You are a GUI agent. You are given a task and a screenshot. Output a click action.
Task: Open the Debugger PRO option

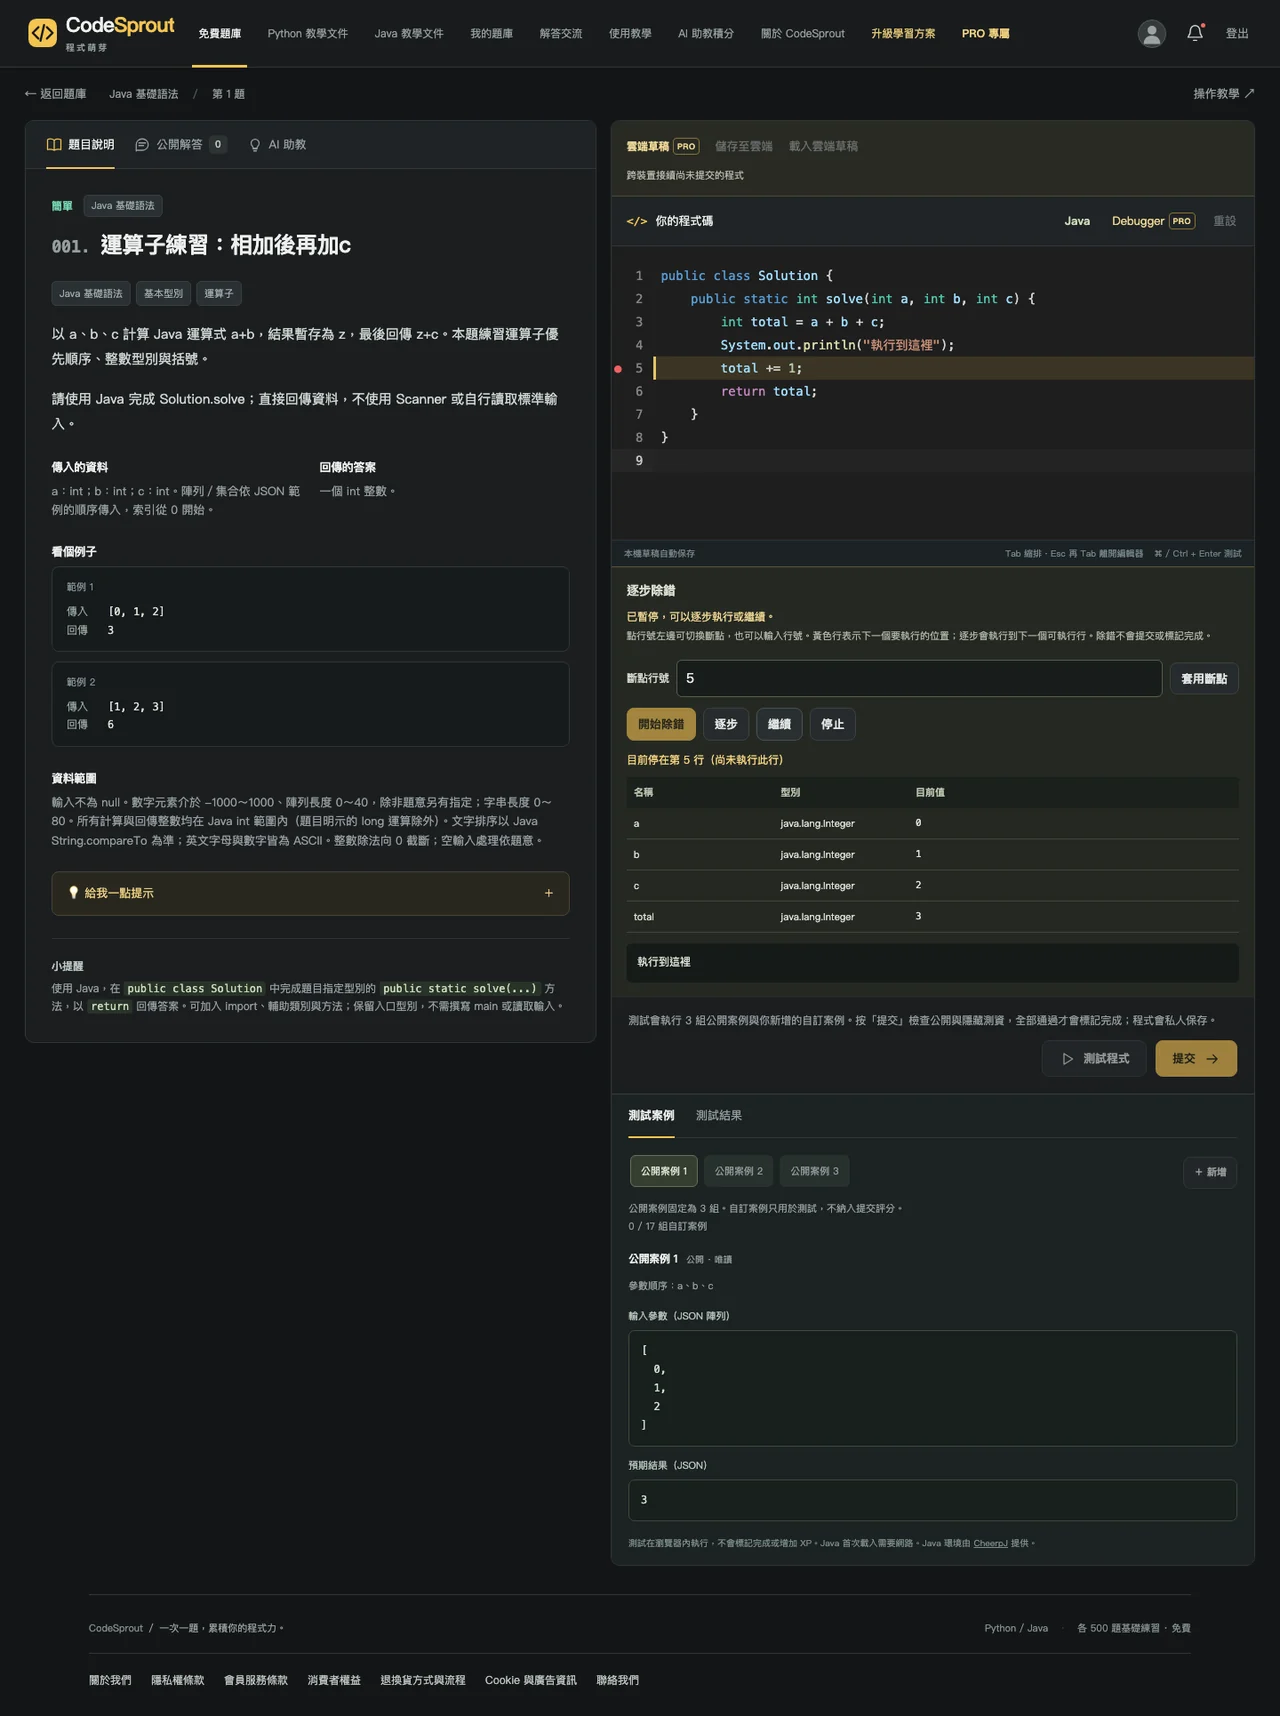click(1153, 221)
